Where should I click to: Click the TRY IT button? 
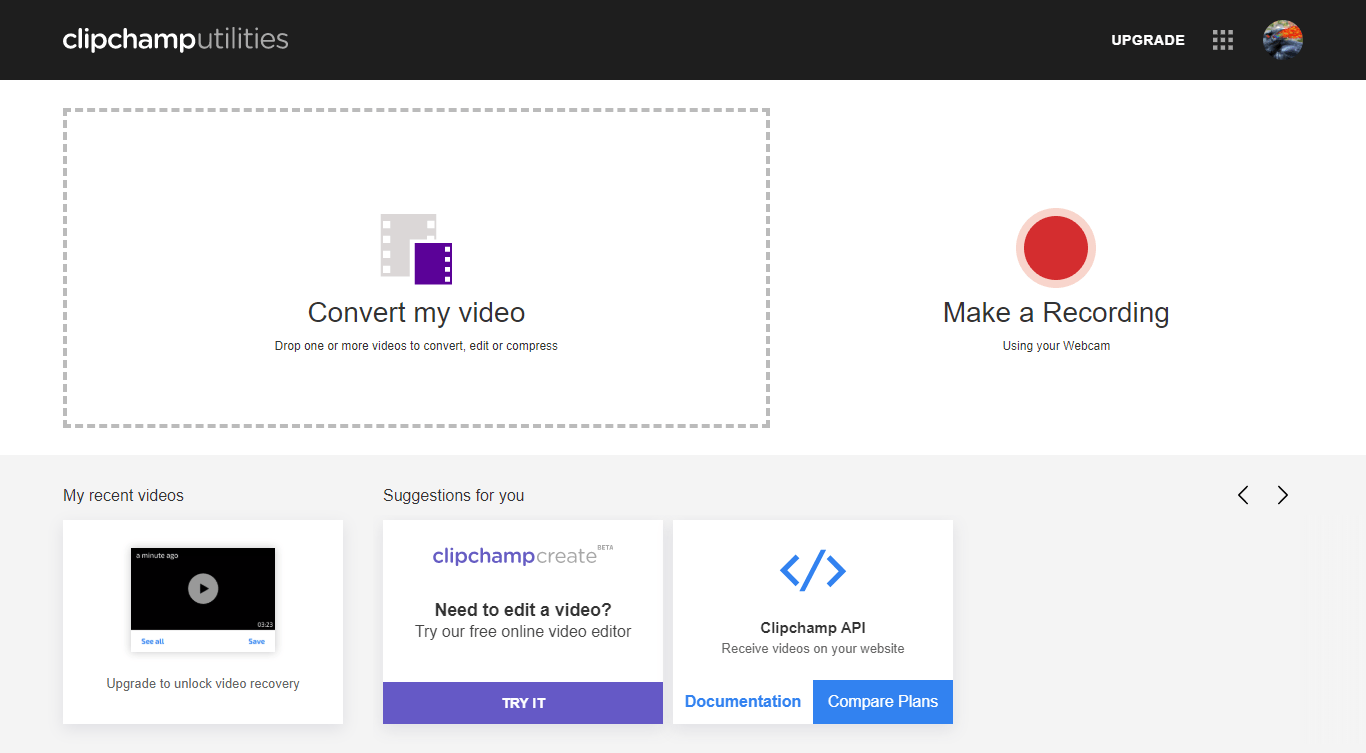(523, 703)
